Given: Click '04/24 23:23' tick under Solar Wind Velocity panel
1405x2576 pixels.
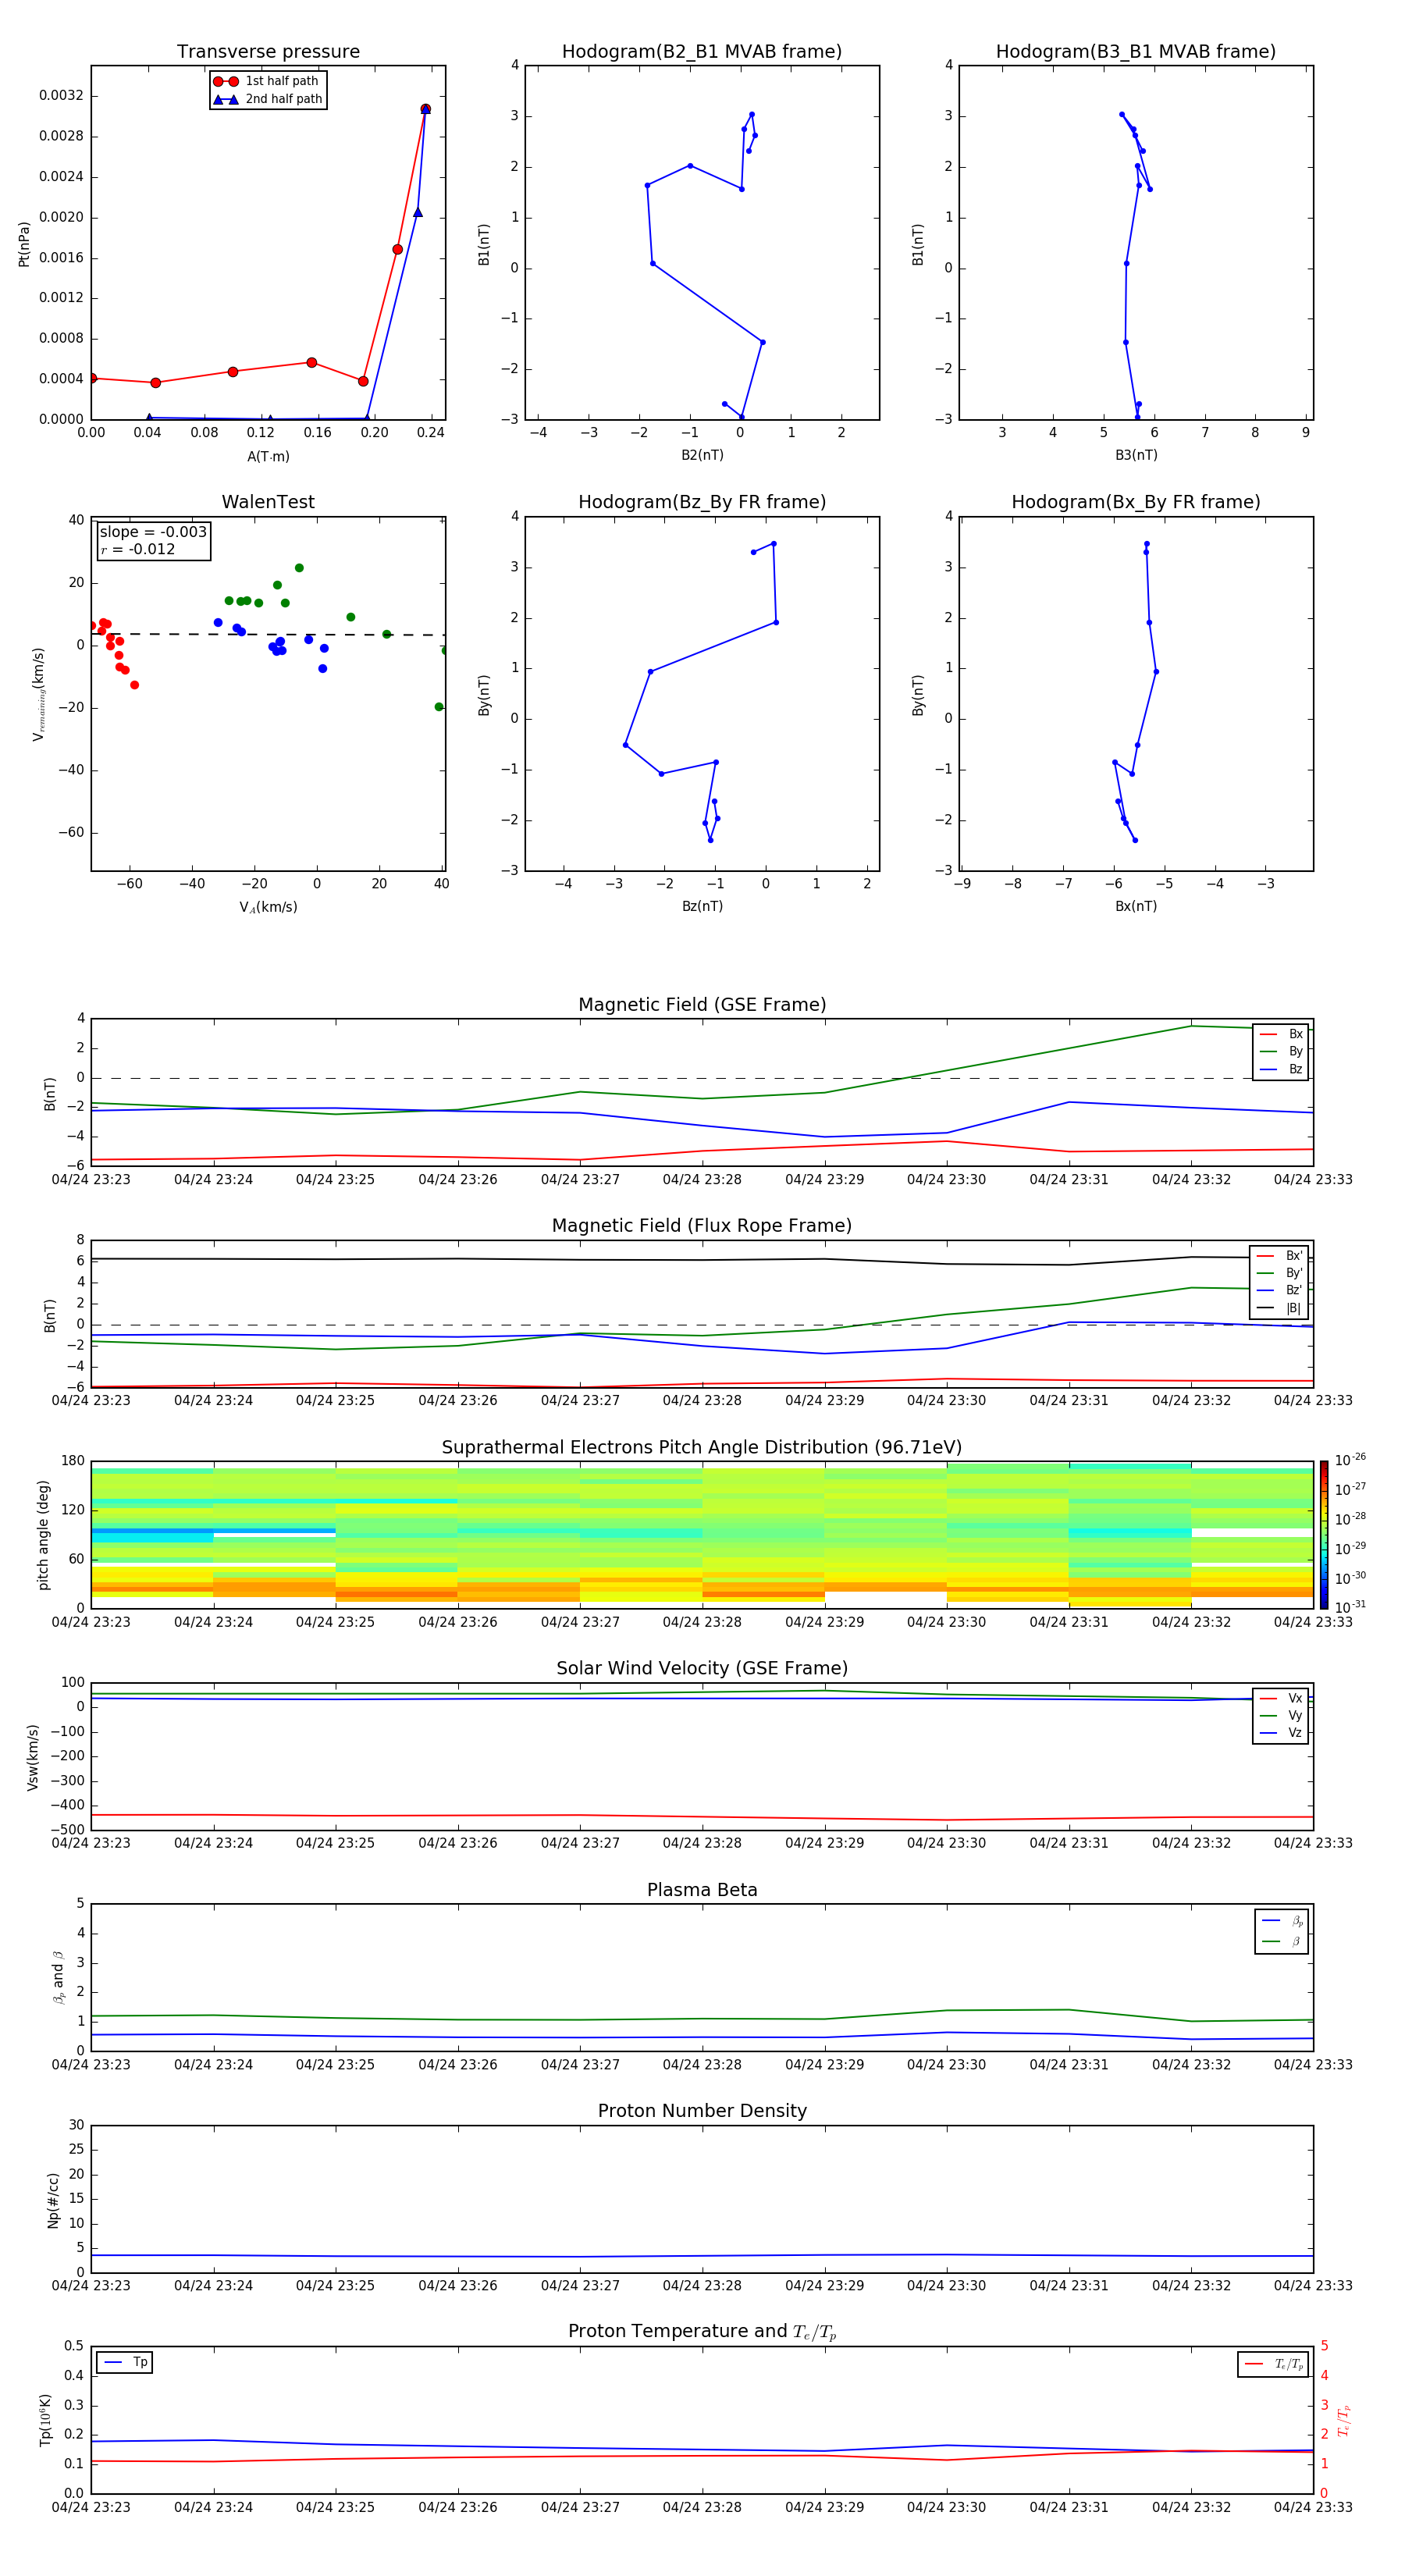Looking at the screenshot, I should [91, 1843].
